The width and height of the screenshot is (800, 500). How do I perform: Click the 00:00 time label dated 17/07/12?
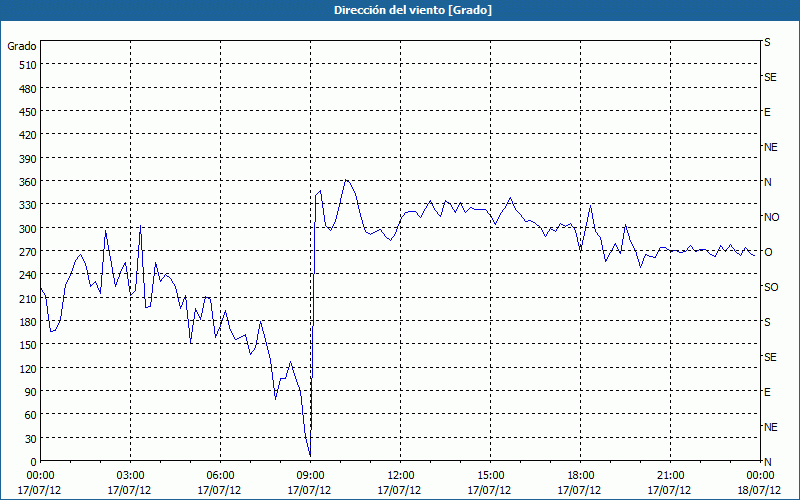[x=40, y=476]
